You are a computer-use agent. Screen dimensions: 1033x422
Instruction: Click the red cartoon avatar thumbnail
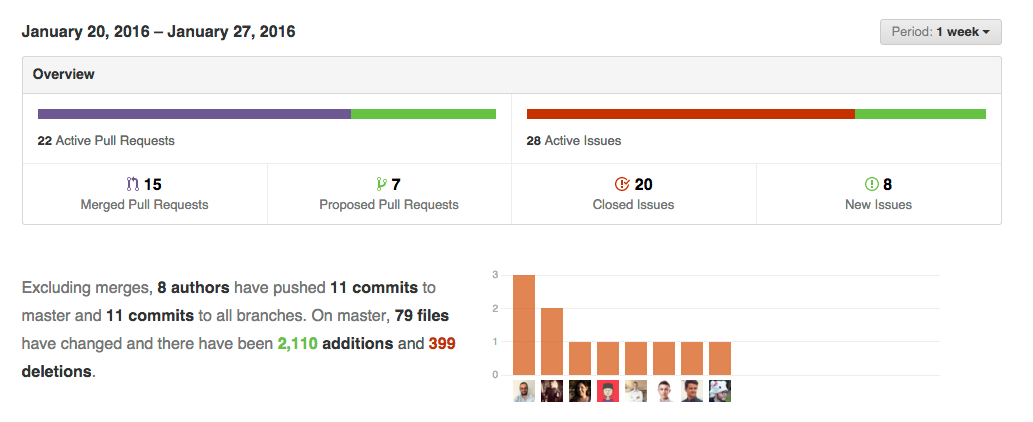tap(608, 391)
